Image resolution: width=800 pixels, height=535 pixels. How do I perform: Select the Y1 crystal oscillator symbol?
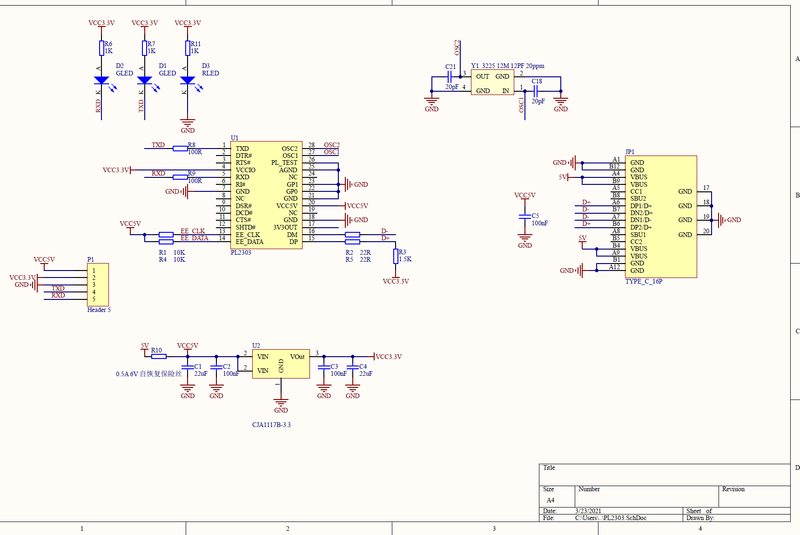pyautogui.click(x=492, y=83)
